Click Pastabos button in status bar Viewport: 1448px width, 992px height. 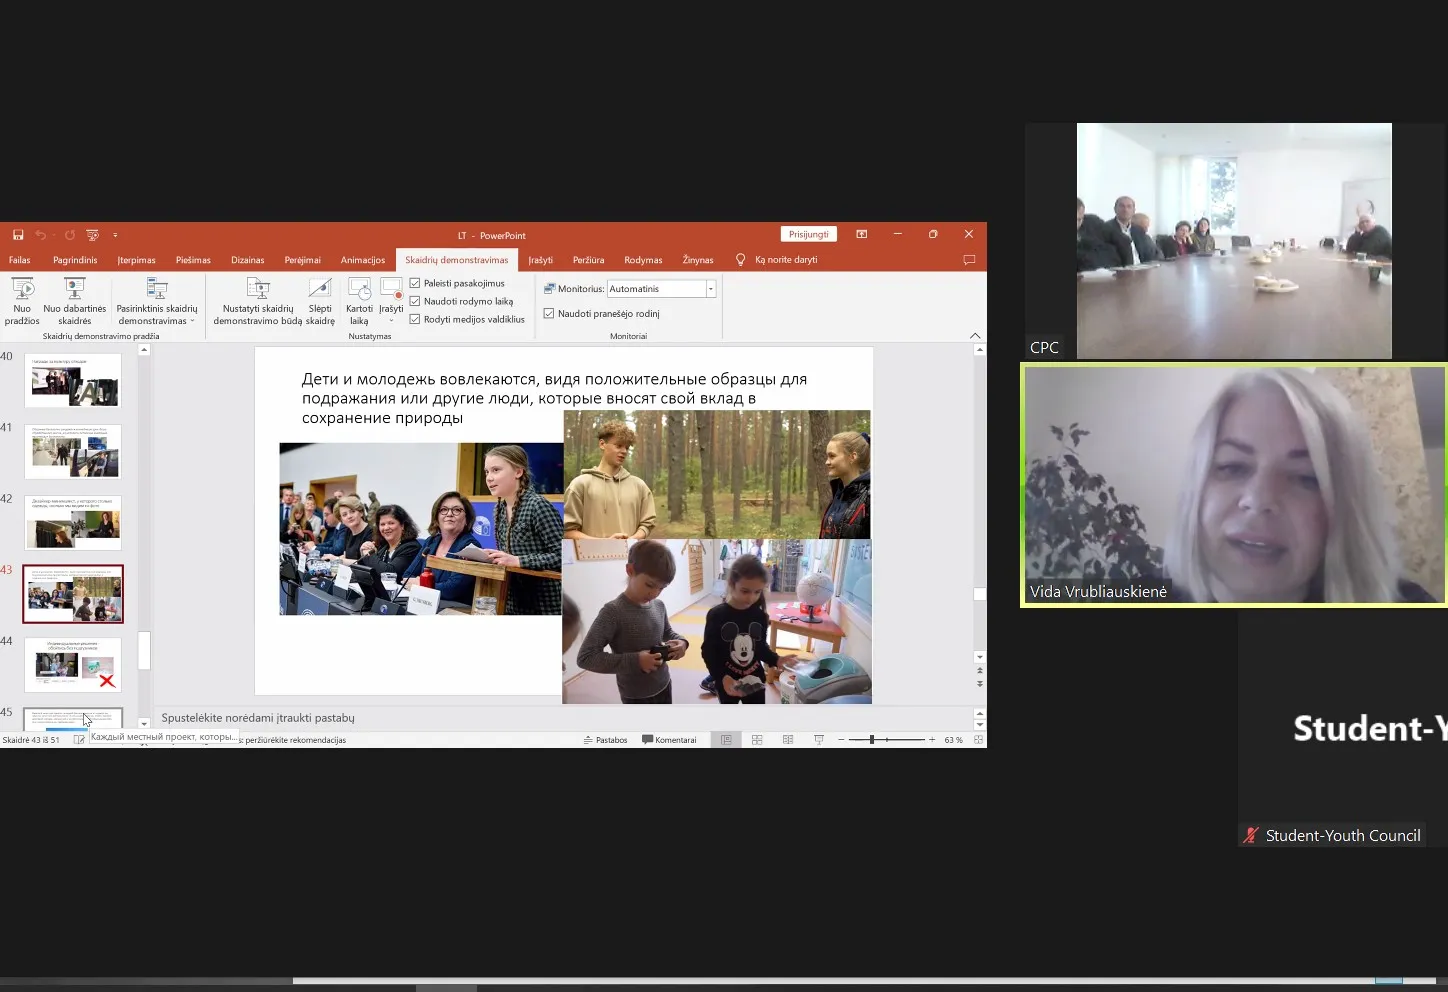coord(606,740)
